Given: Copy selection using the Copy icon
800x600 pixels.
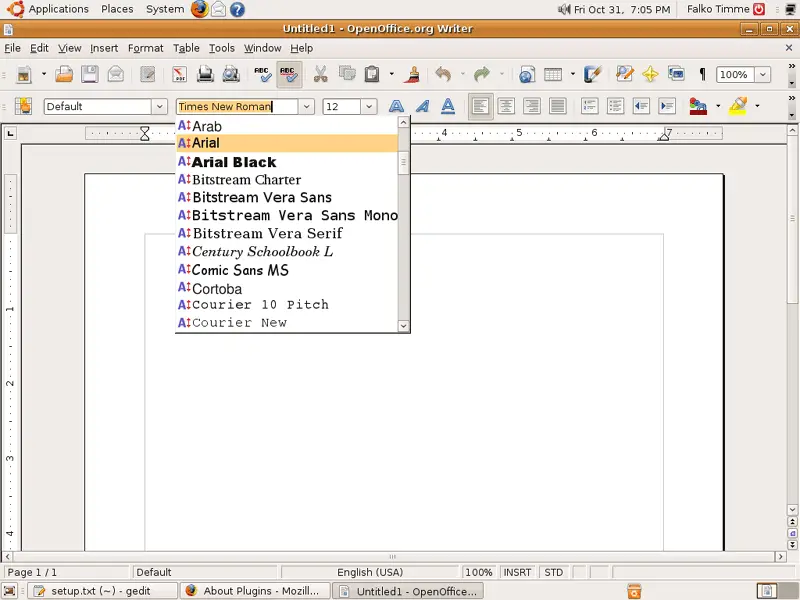Looking at the screenshot, I should [x=347, y=74].
